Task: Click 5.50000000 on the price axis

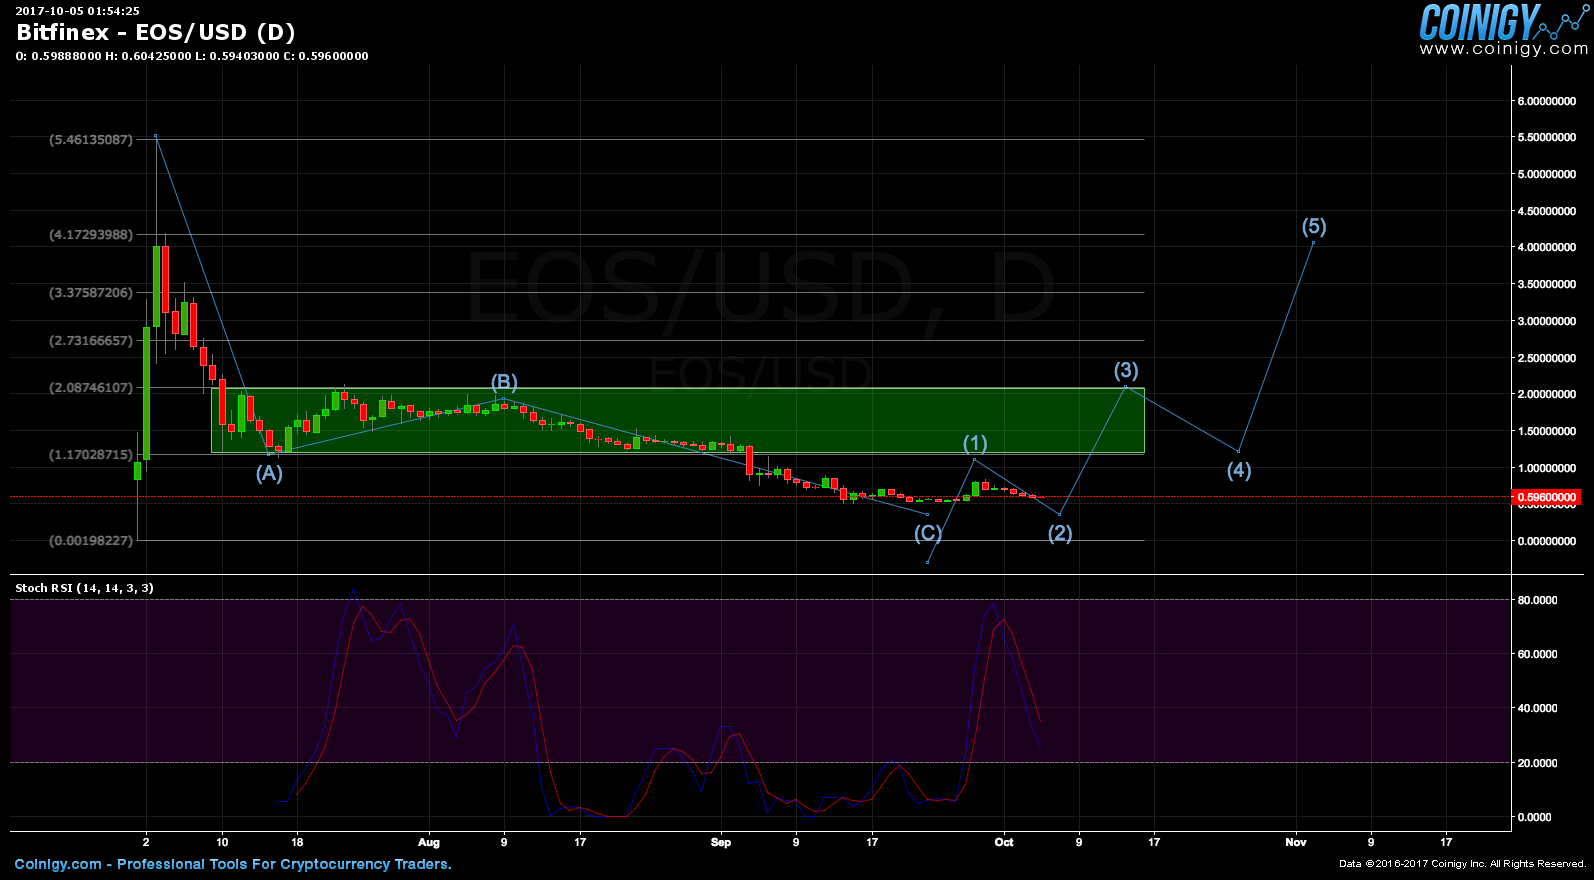Action: pyautogui.click(x=1547, y=137)
